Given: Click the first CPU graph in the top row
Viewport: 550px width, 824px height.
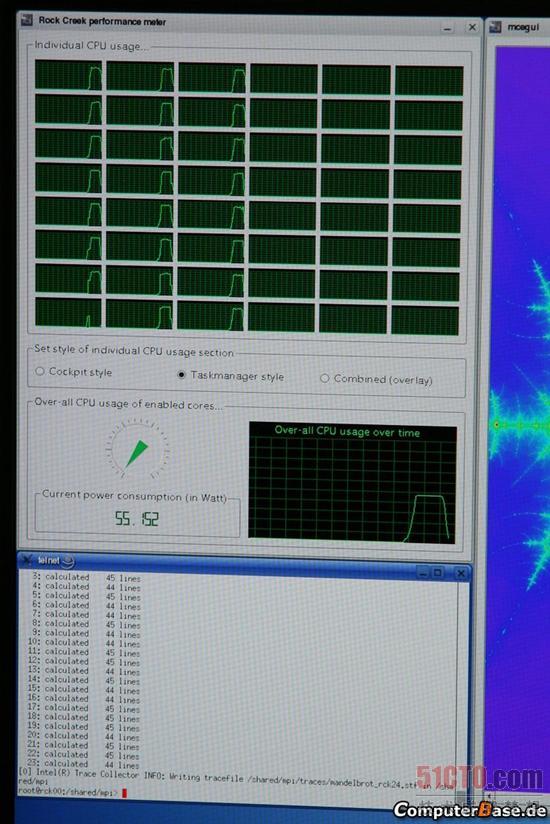Looking at the screenshot, I should click(68, 75).
